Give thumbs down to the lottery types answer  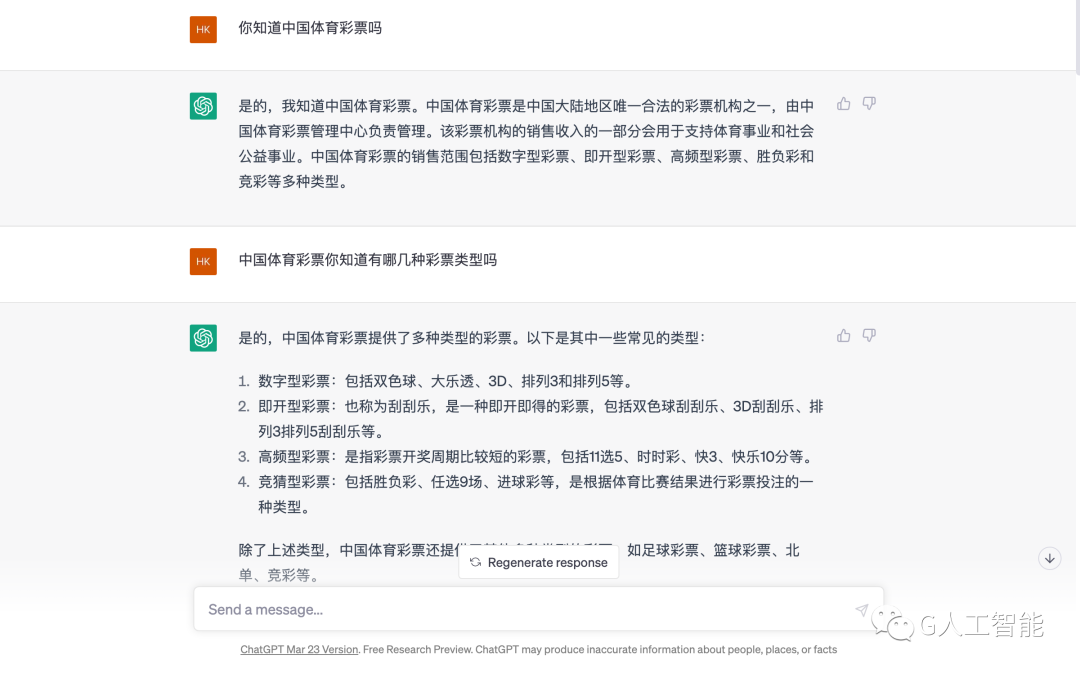pyautogui.click(x=869, y=335)
